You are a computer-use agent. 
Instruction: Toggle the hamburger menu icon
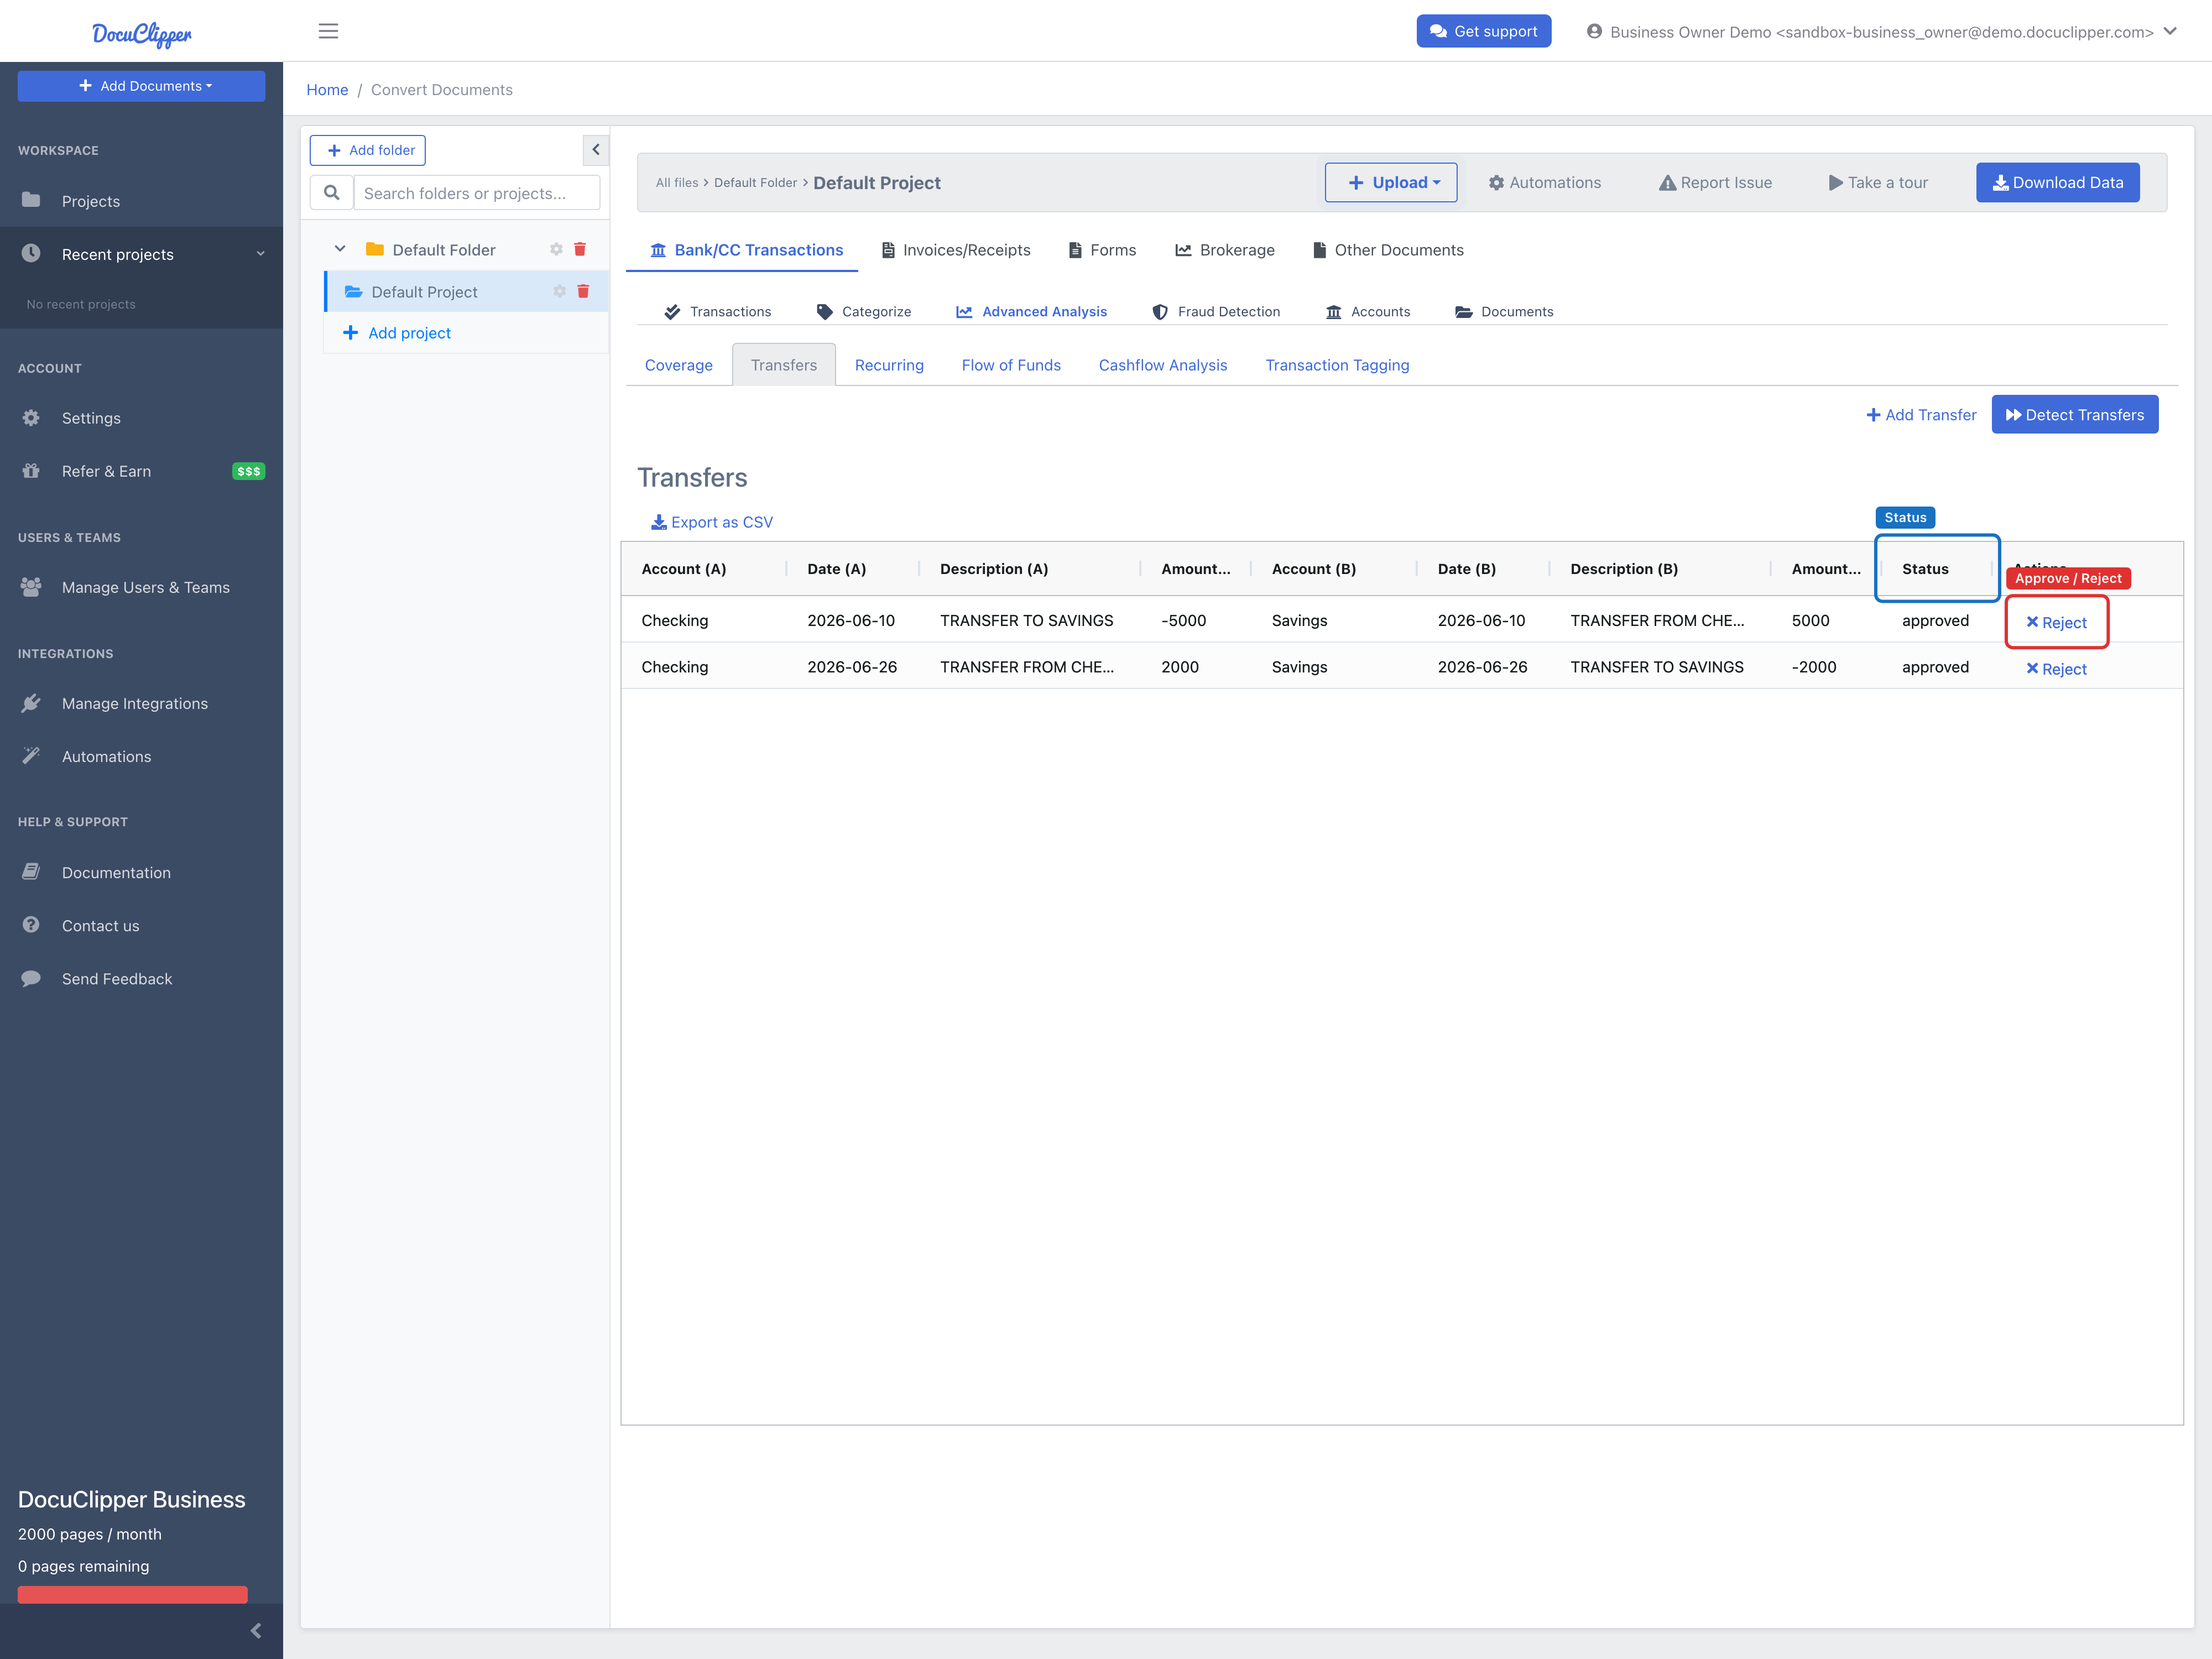328,31
